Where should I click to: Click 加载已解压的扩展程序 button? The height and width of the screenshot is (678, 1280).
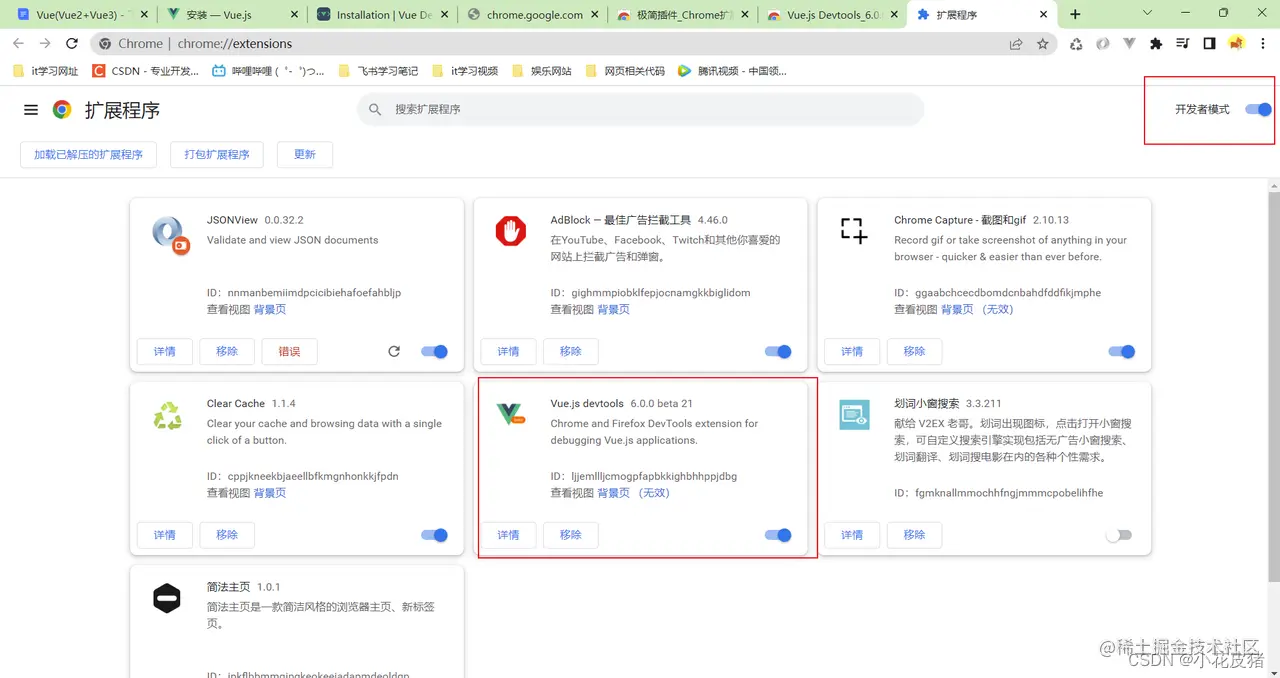88,154
